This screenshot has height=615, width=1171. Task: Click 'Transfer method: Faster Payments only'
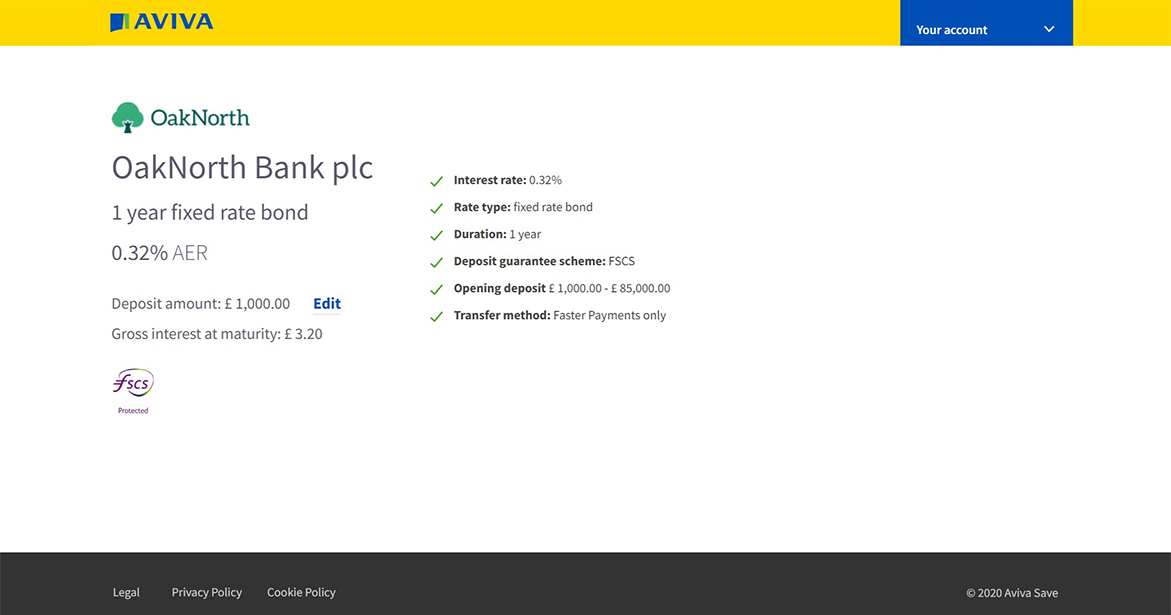[x=560, y=316]
